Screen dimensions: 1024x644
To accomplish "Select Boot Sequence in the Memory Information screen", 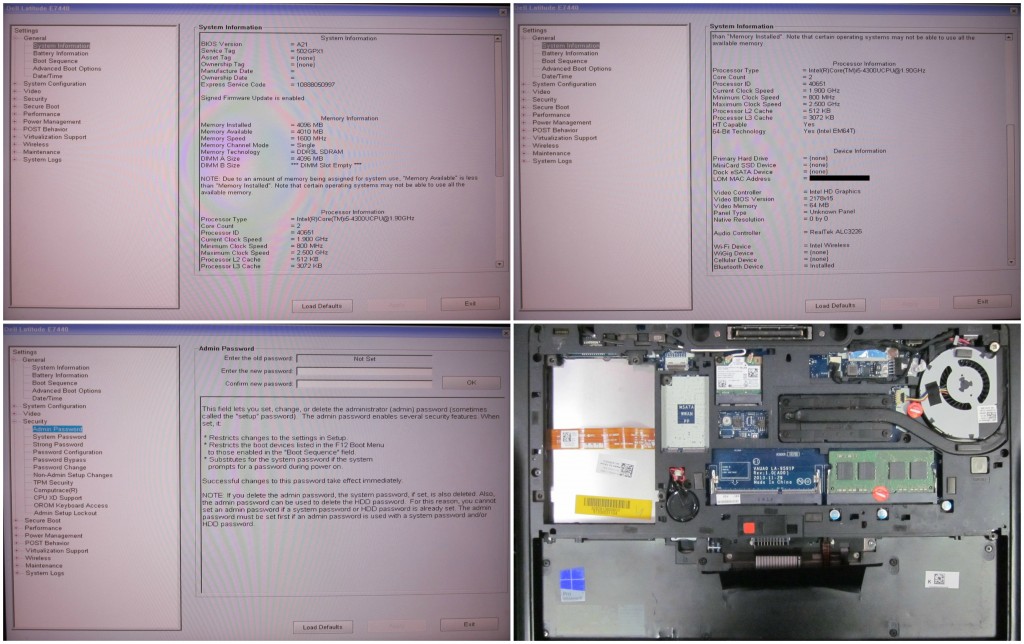I will 55,61.
